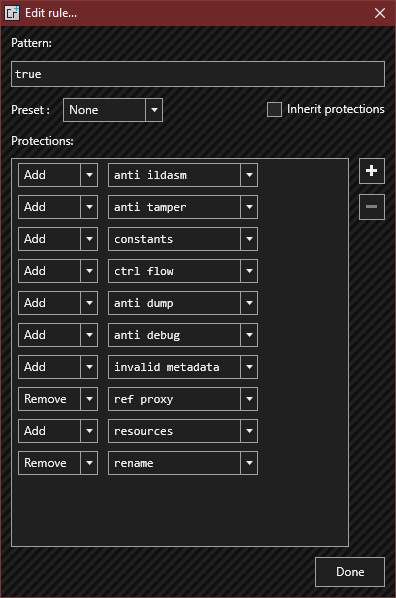Enable the Inherit protections checkbox

[274, 109]
